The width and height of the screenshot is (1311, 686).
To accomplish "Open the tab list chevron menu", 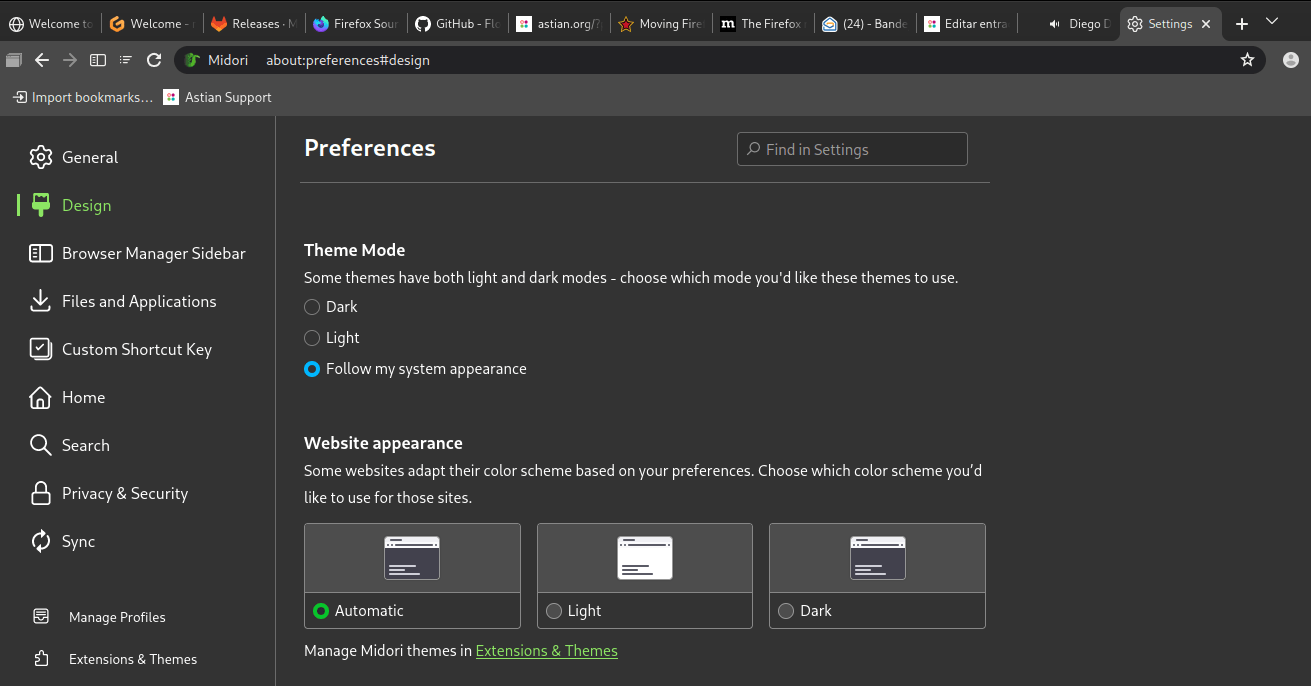I will tap(1272, 21).
